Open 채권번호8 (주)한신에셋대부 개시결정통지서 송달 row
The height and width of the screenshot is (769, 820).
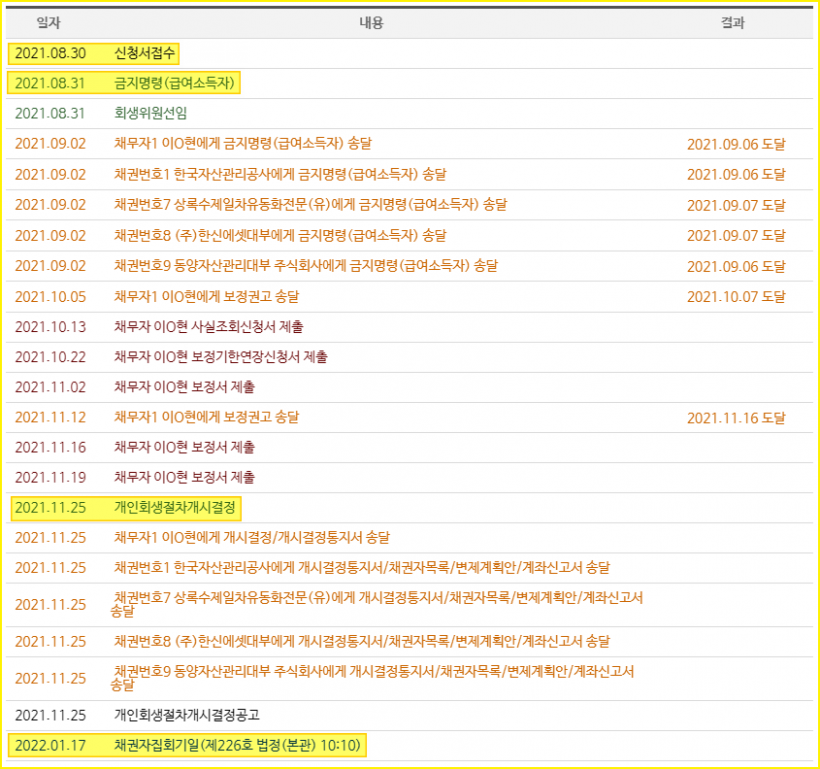click(x=362, y=642)
